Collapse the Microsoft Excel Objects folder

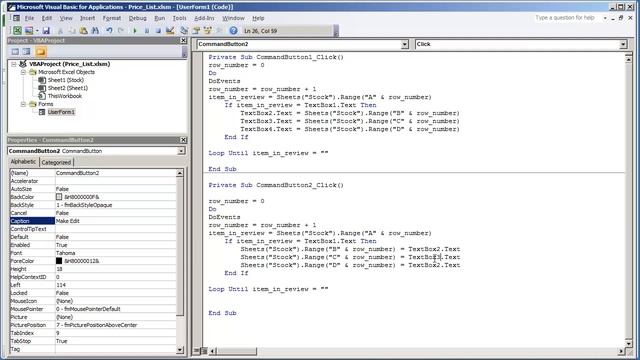click(23, 72)
